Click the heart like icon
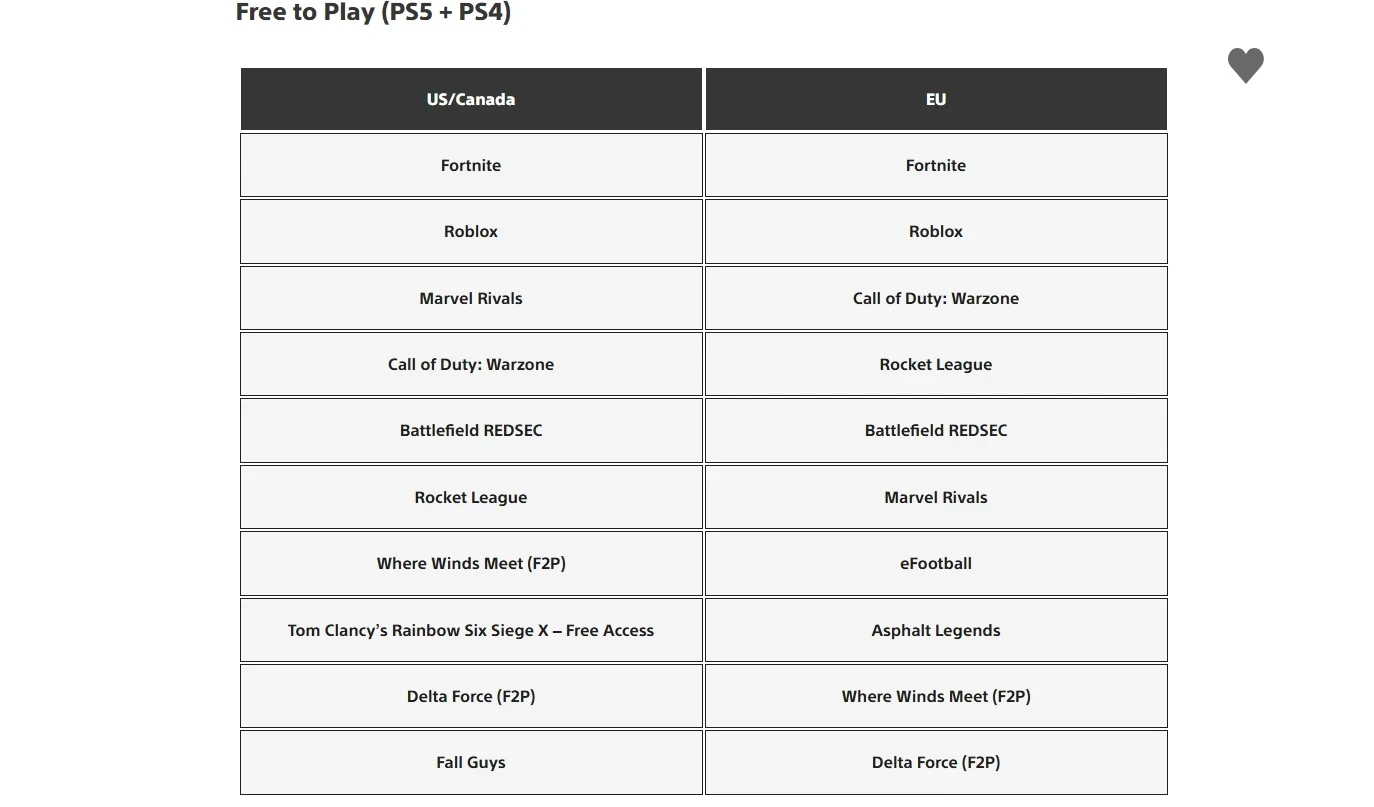The image size is (1374, 807). (x=1245, y=66)
